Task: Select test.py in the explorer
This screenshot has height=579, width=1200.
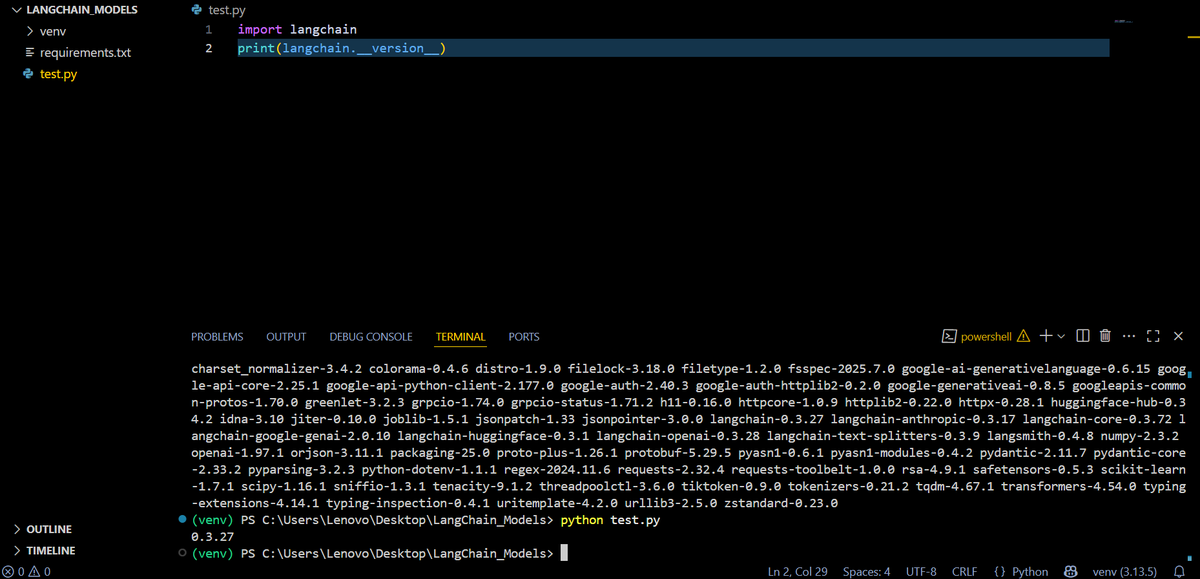Action: [x=58, y=74]
